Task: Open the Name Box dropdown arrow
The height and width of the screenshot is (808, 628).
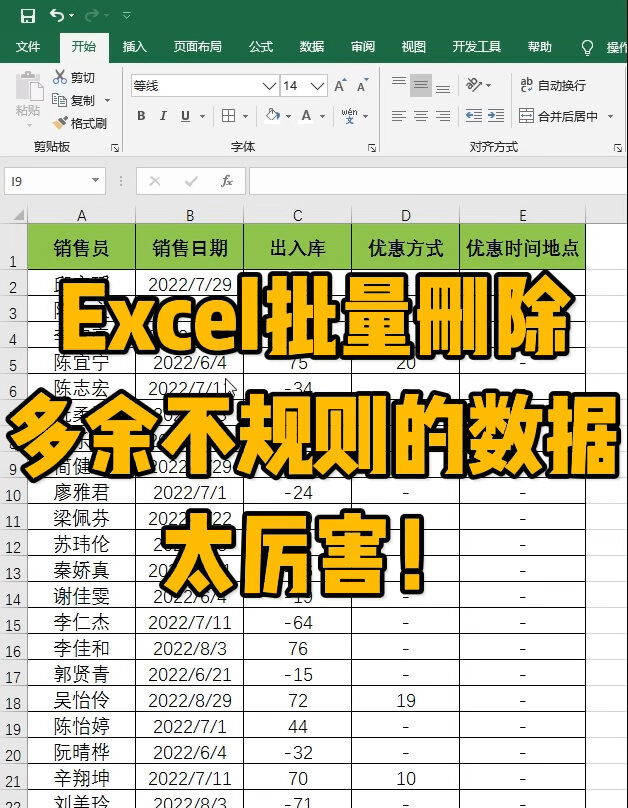Action: (95, 180)
